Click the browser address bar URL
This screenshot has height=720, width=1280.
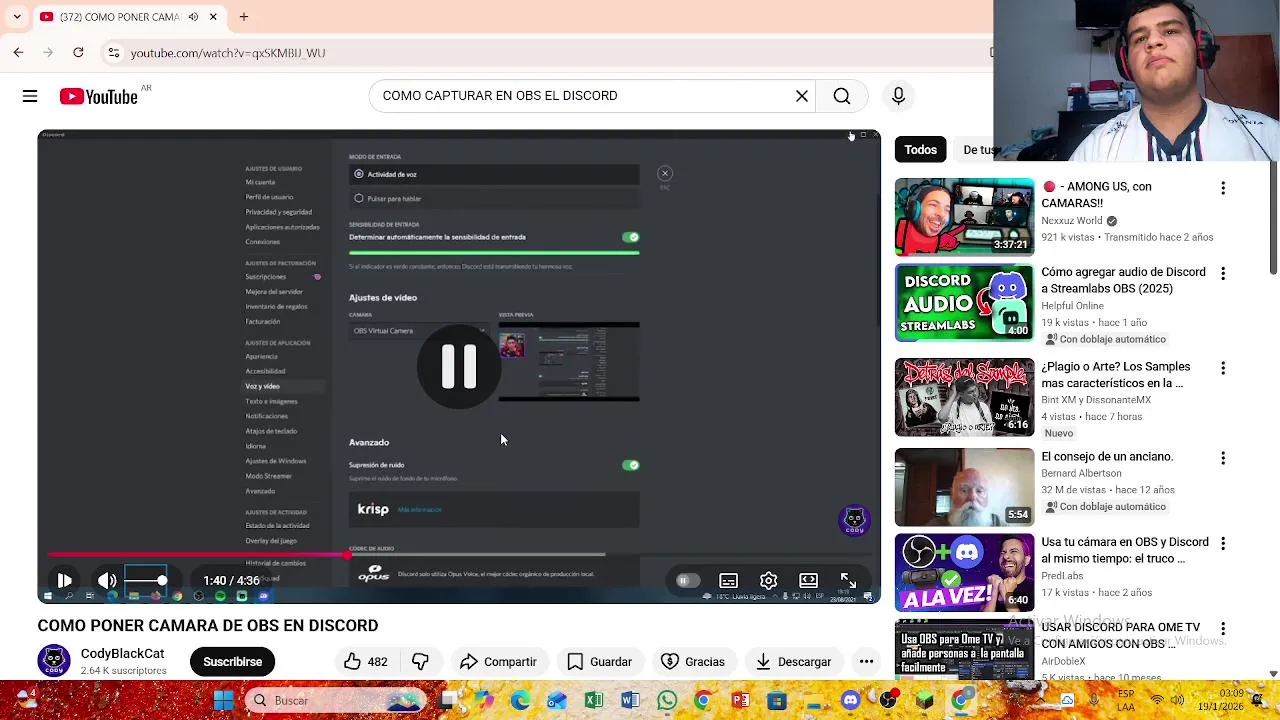(x=228, y=53)
